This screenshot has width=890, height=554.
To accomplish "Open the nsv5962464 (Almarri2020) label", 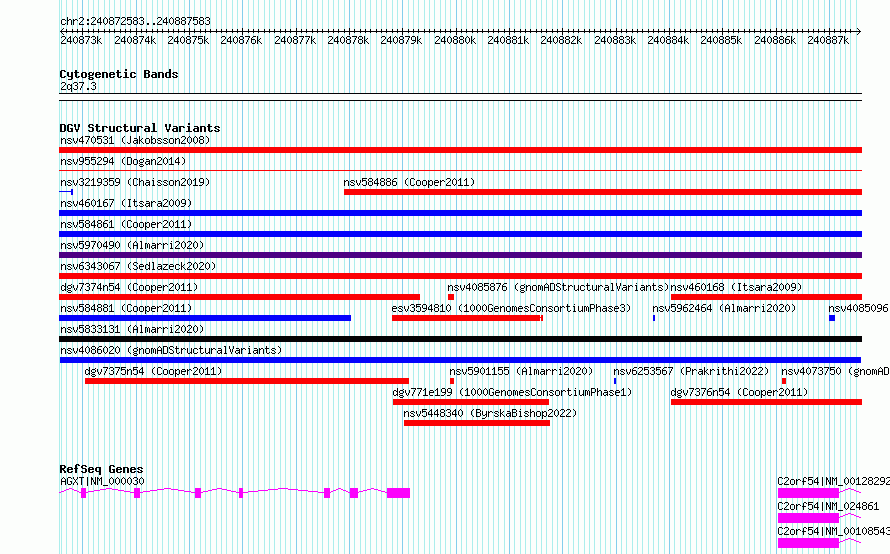I will point(724,308).
